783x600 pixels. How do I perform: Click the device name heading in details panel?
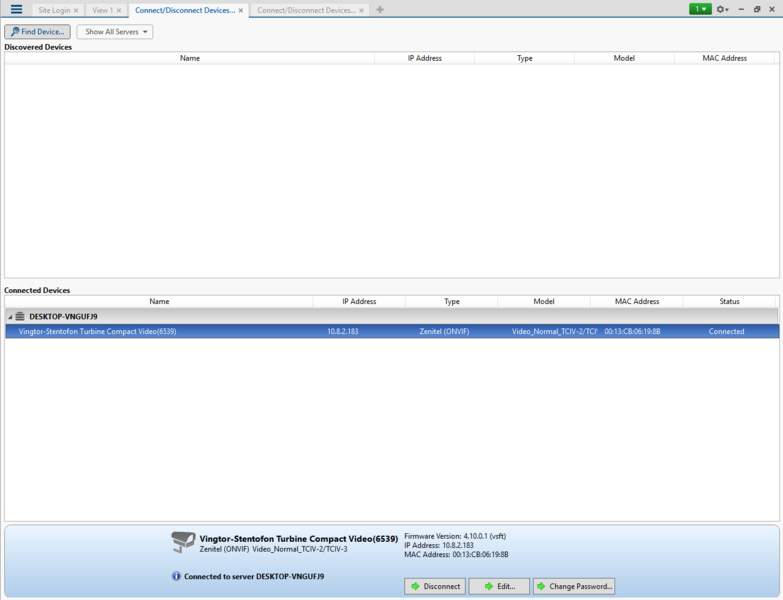point(299,539)
